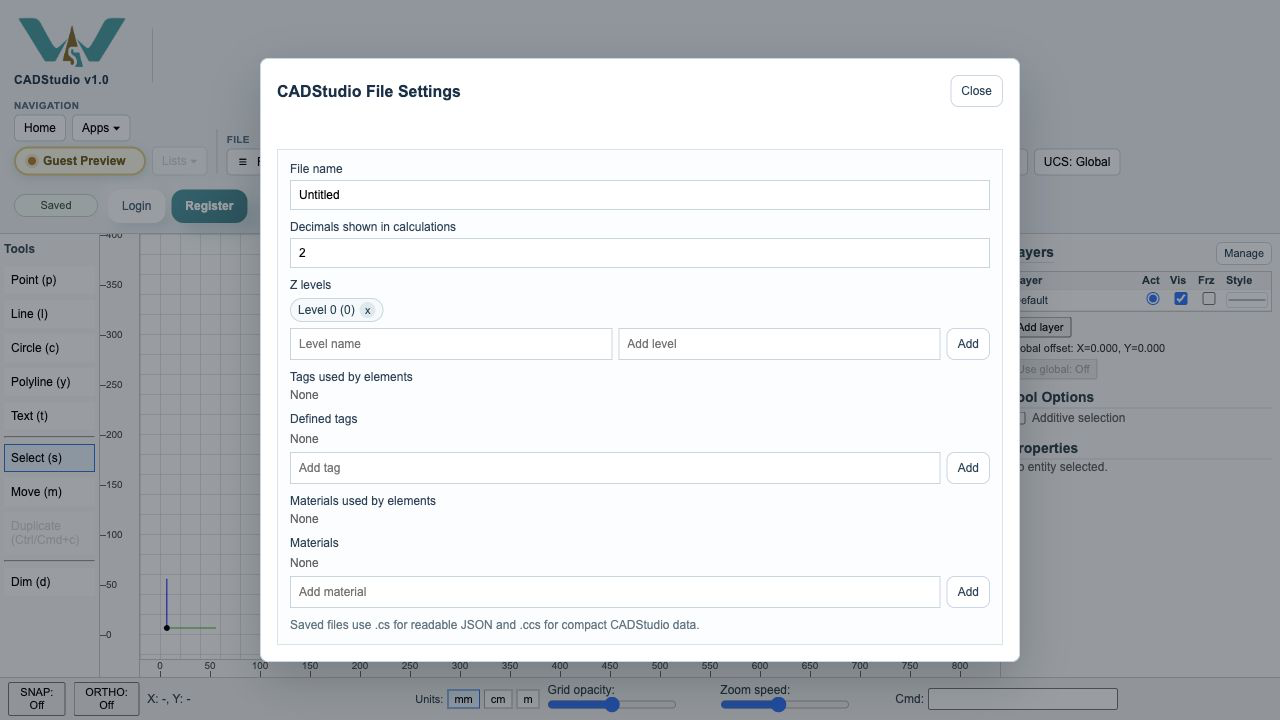The width and height of the screenshot is (1280, 720).
Task: Pick the Move (m) tool
Action: click(x=49, y=492)
